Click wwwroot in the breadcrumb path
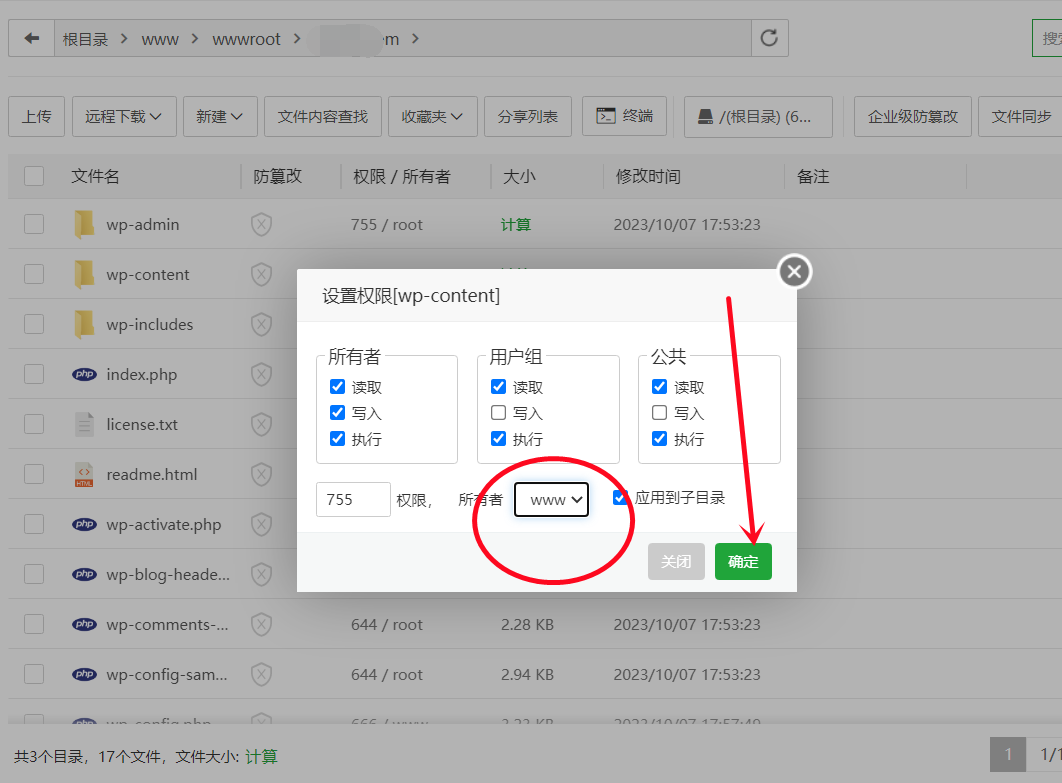1062x783 pixels. [x=246, y=39]
